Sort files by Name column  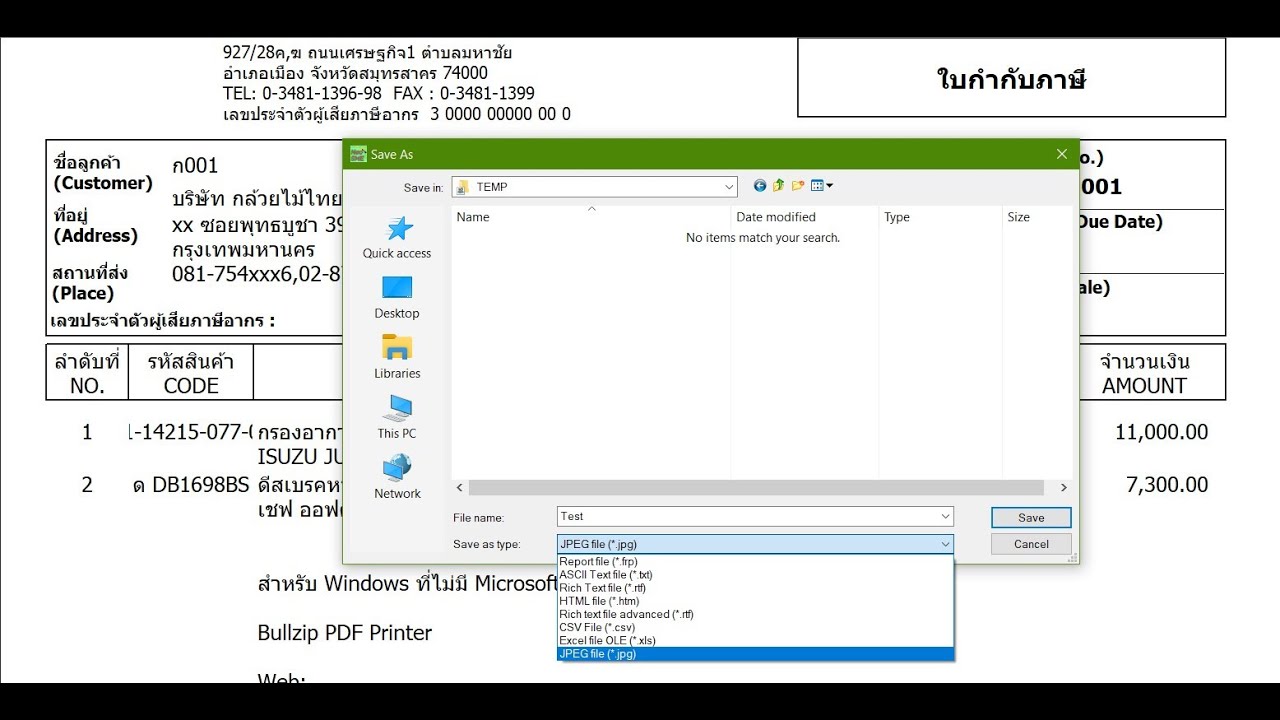tap(591, 217)
